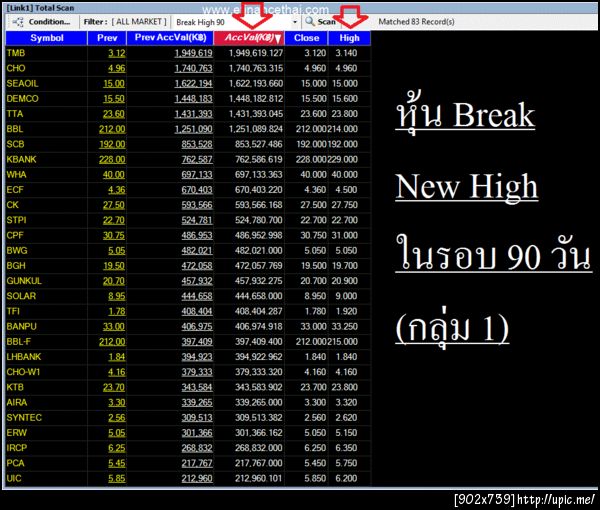The width and height of the screenshot is (600, 510).
Task: Sort by Prev AccVal(KB) column header
Action: 170,38
